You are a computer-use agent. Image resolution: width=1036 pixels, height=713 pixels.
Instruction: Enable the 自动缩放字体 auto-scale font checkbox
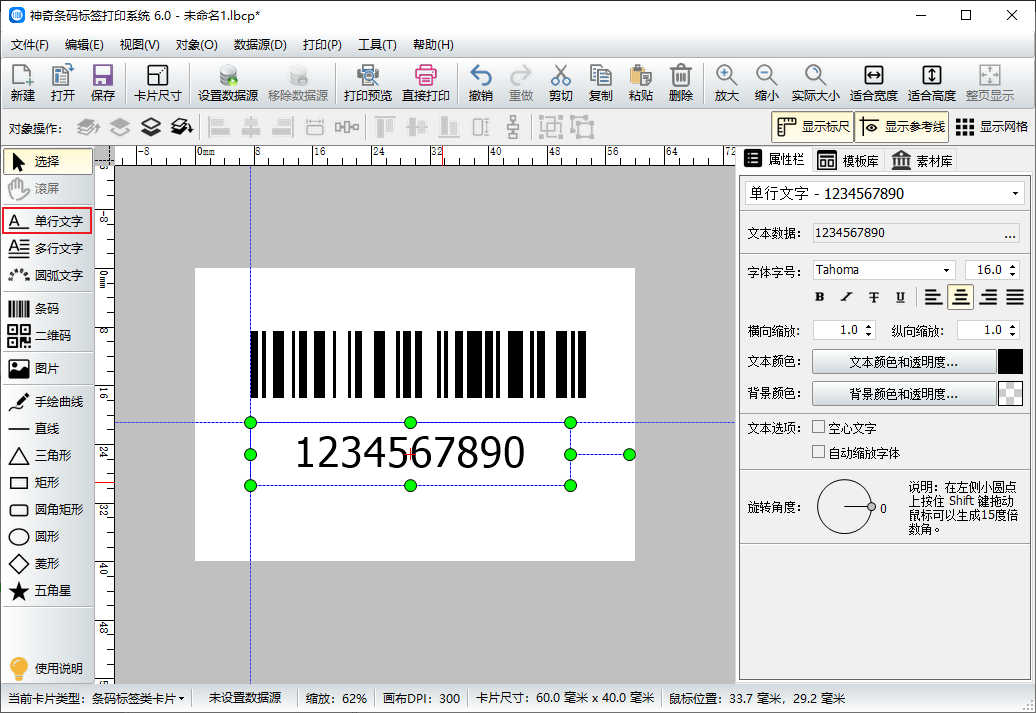click(x=819, y=452)
